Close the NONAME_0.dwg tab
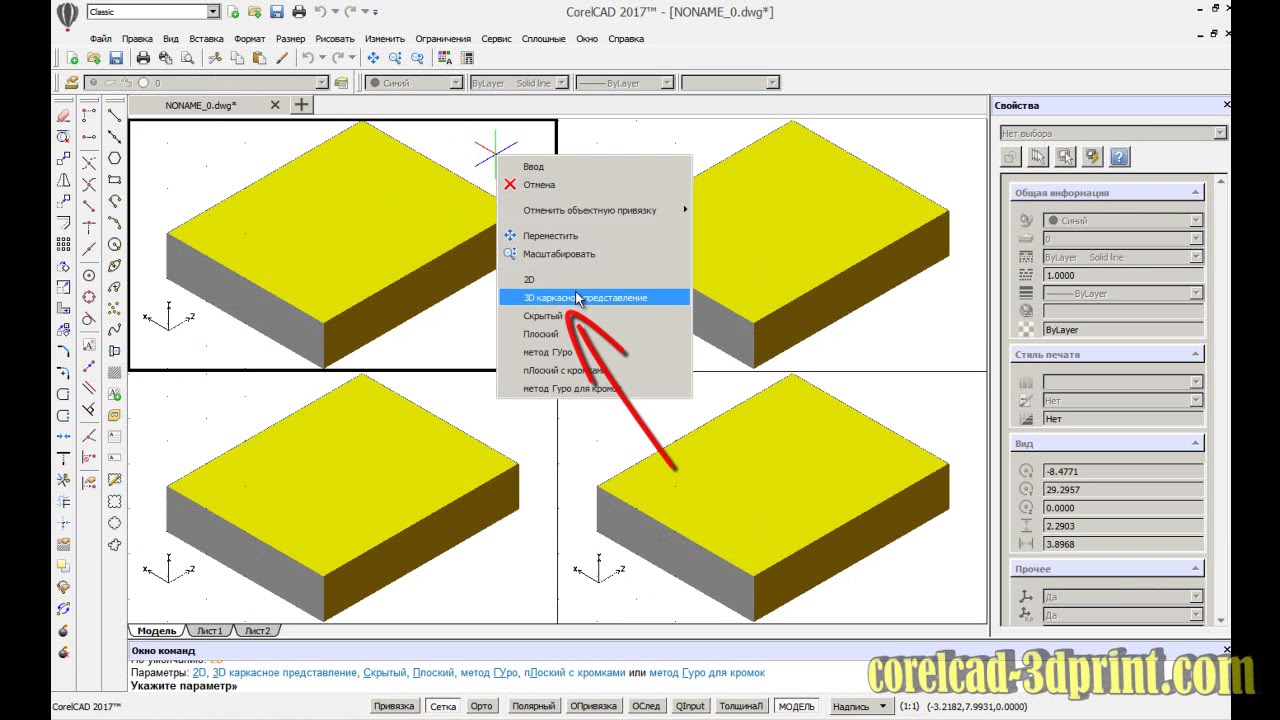 coord(275,105)
